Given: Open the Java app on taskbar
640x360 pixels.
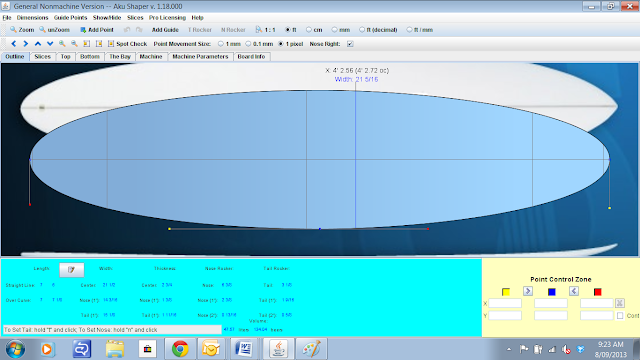Looking at the screenshot, I should tap(278, 349).
